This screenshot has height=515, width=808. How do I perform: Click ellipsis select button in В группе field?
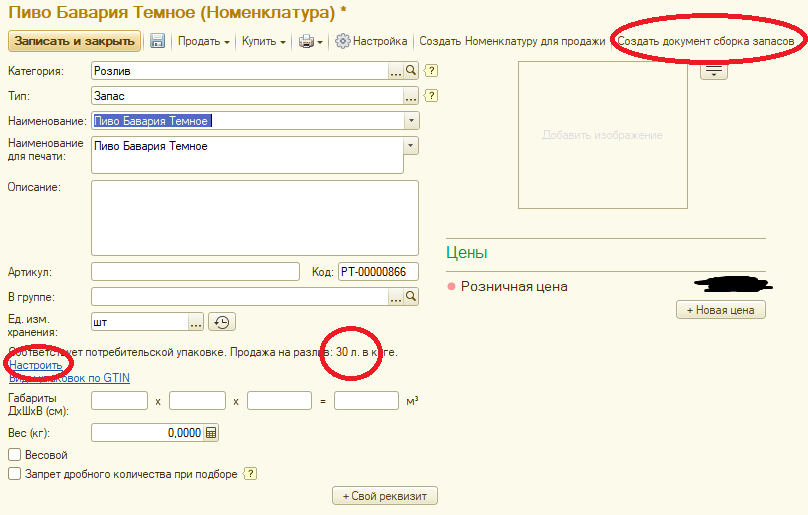396,297
